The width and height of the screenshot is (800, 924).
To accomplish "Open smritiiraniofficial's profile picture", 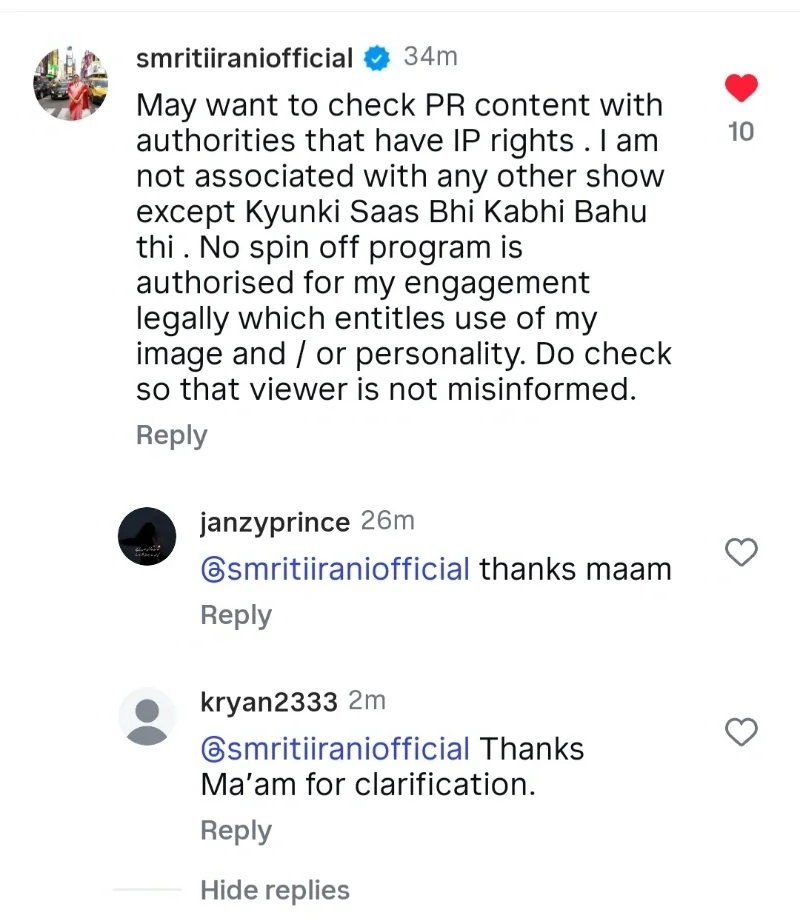I will pyautogui.click(x=70, y=82).
